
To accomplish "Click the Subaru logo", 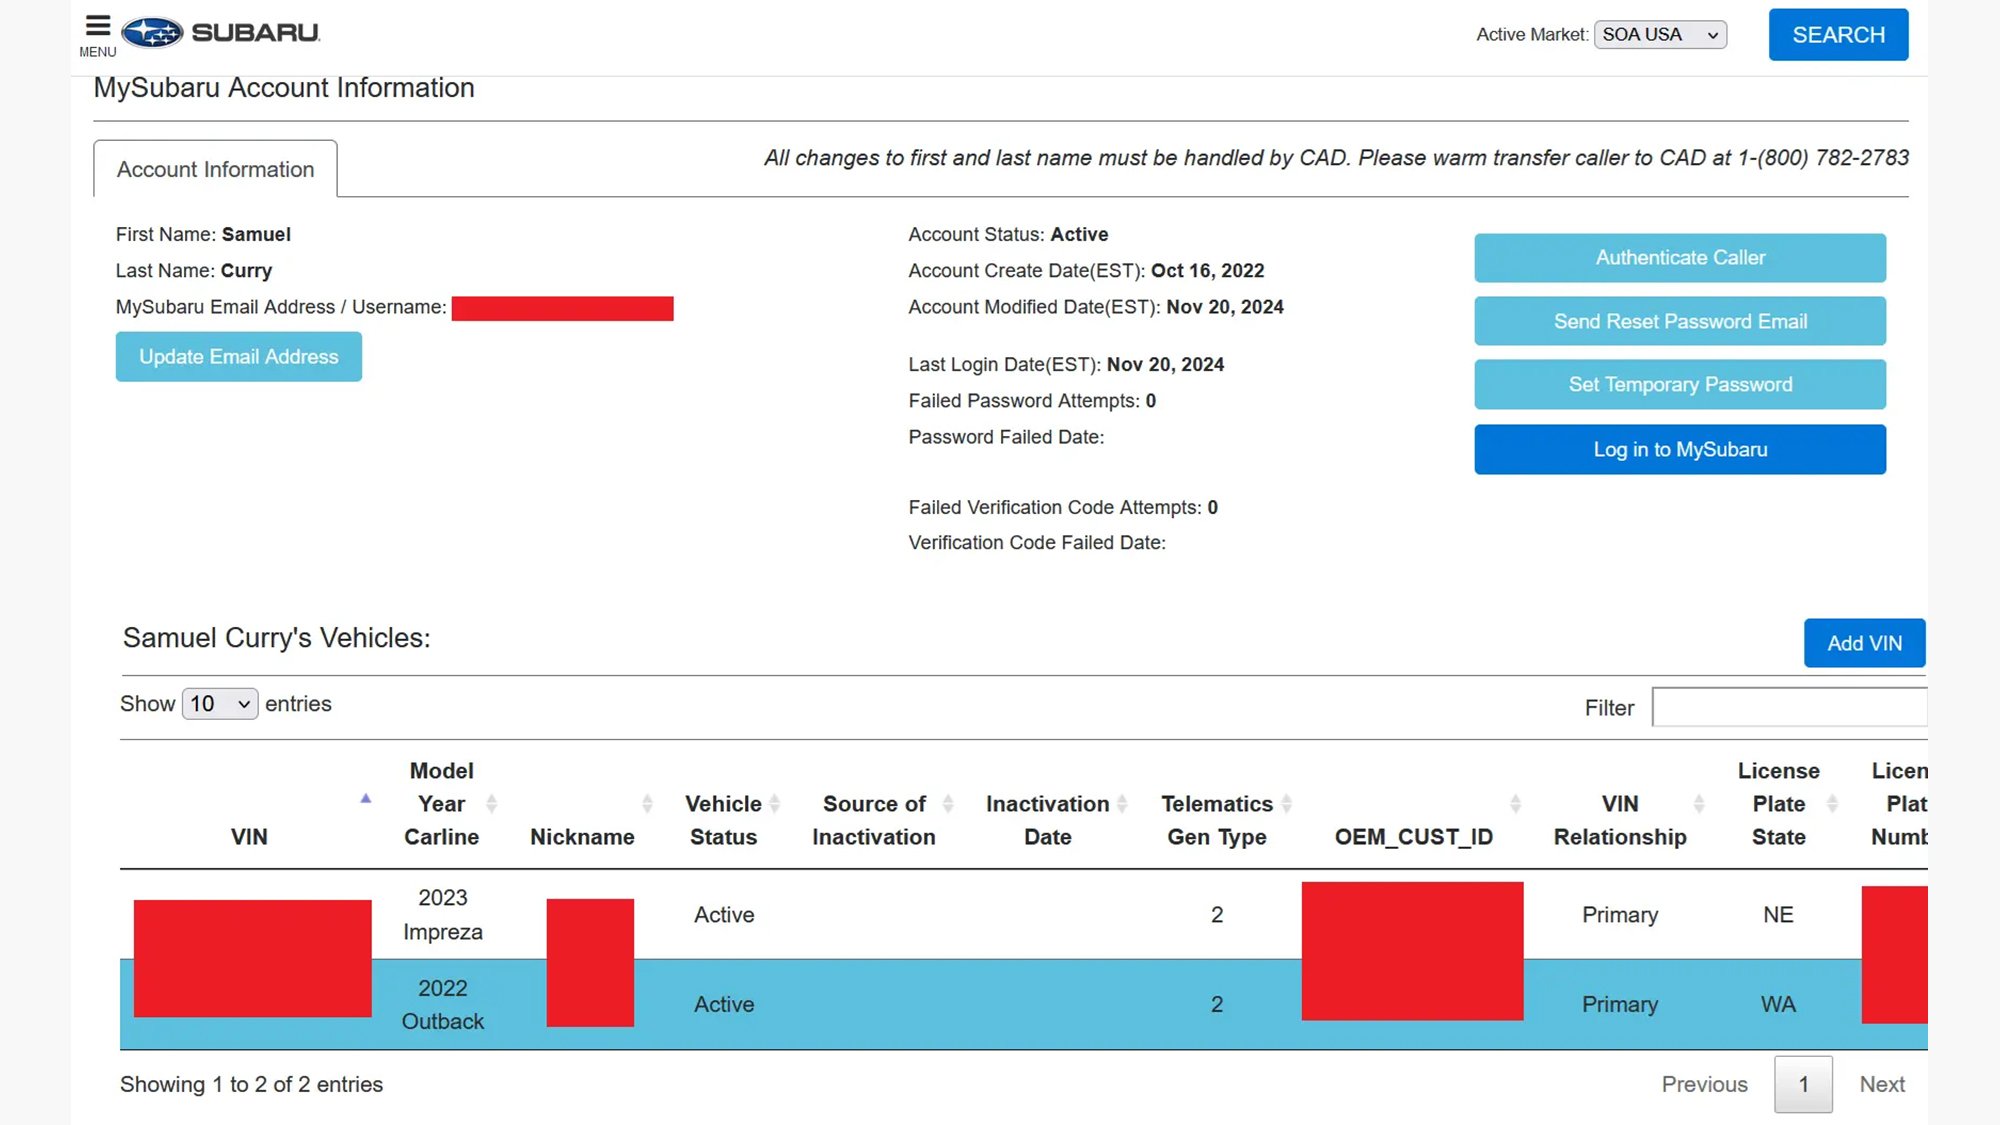I will 221,33.
